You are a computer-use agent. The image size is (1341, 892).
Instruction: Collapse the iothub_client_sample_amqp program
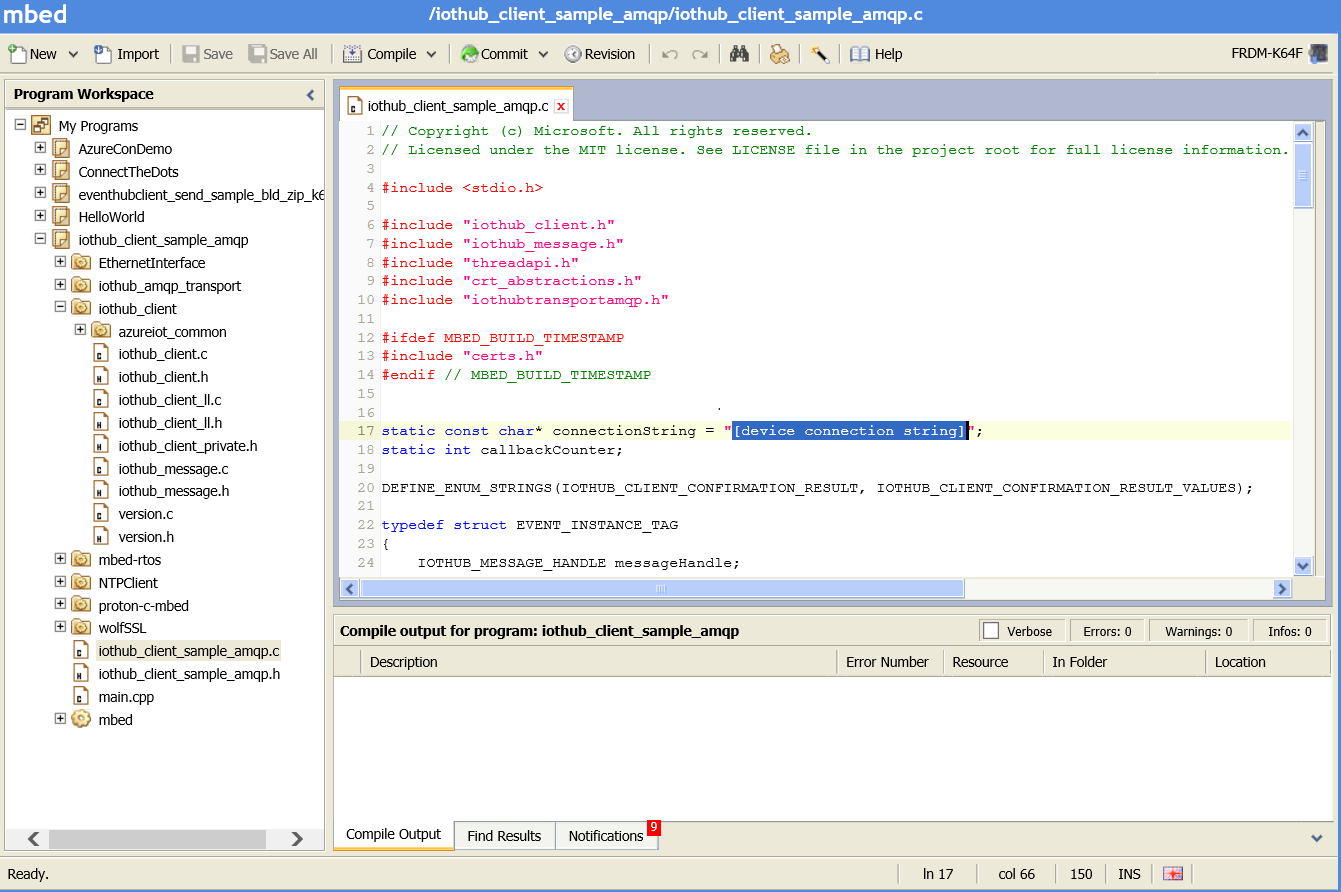click(40, 239)
